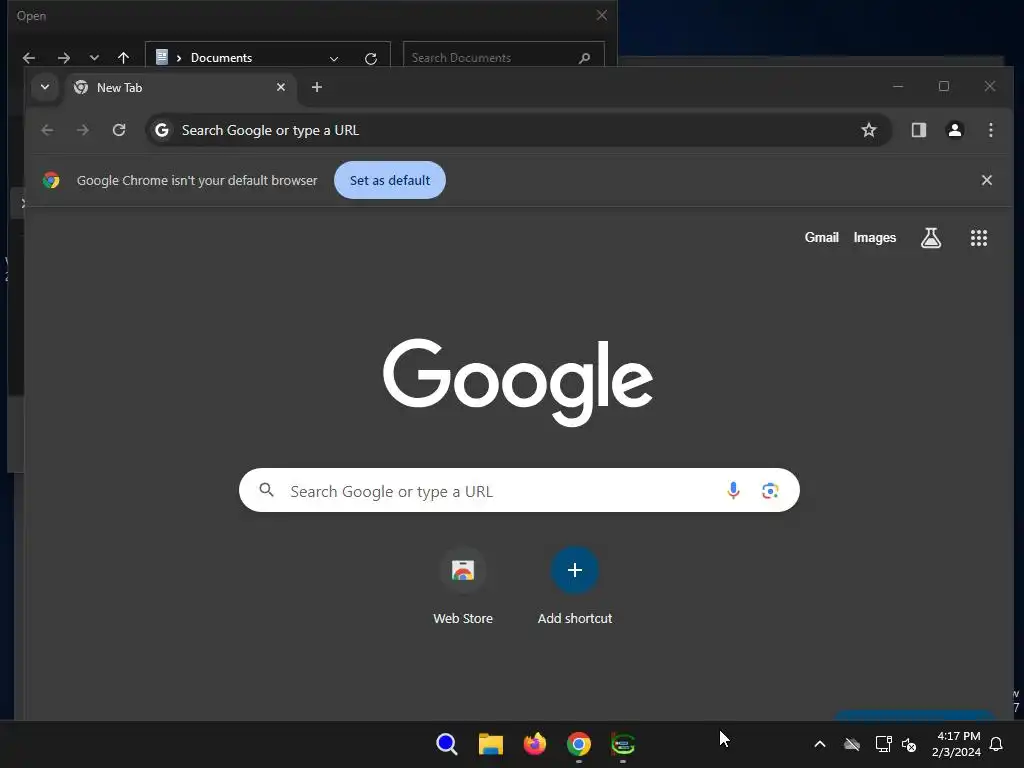Open the notifications bell

point(997,744)
